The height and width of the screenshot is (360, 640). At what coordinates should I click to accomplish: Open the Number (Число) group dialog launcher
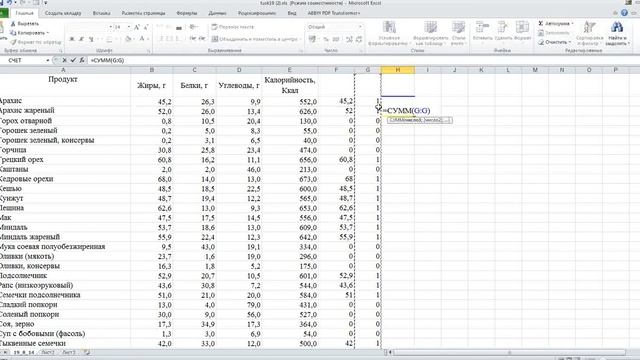[362, 51]
